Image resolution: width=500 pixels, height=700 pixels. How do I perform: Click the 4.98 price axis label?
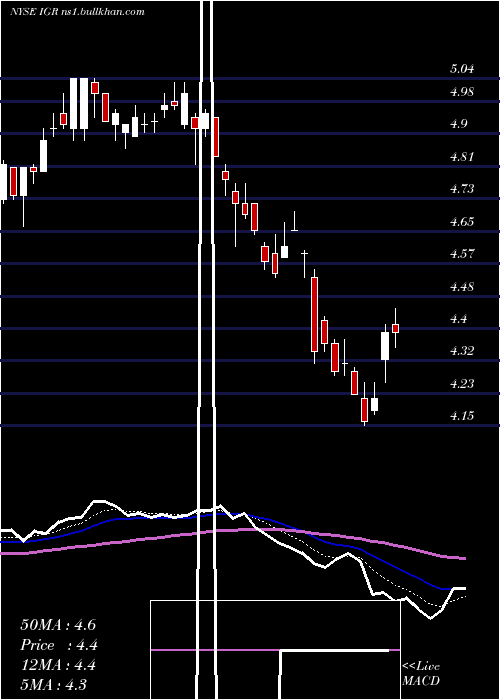point(462,92)
